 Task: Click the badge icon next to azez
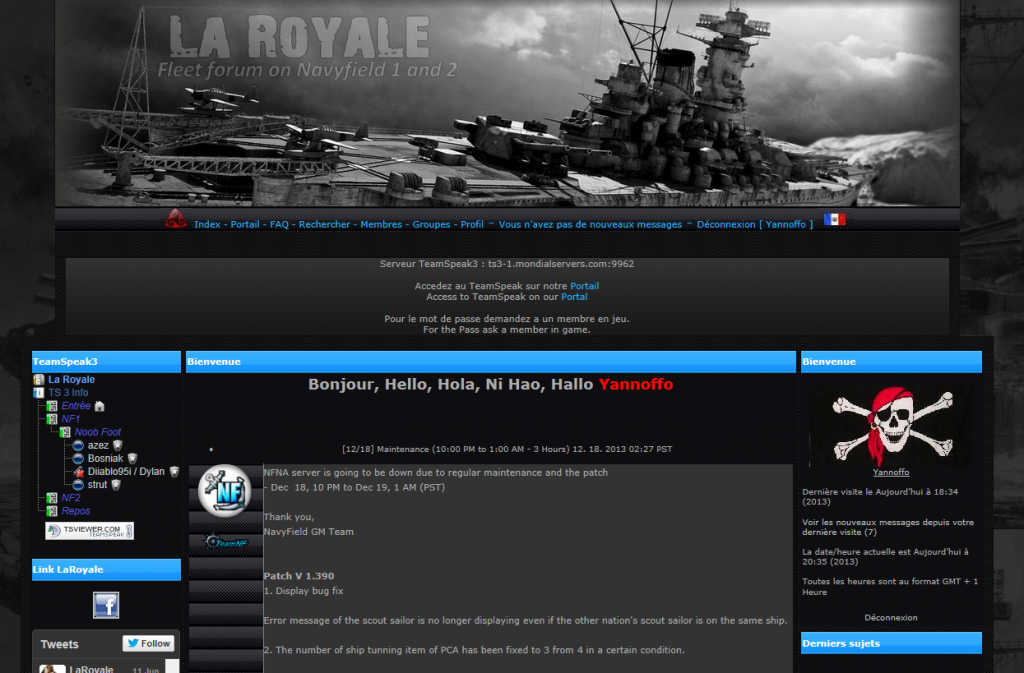118,445
